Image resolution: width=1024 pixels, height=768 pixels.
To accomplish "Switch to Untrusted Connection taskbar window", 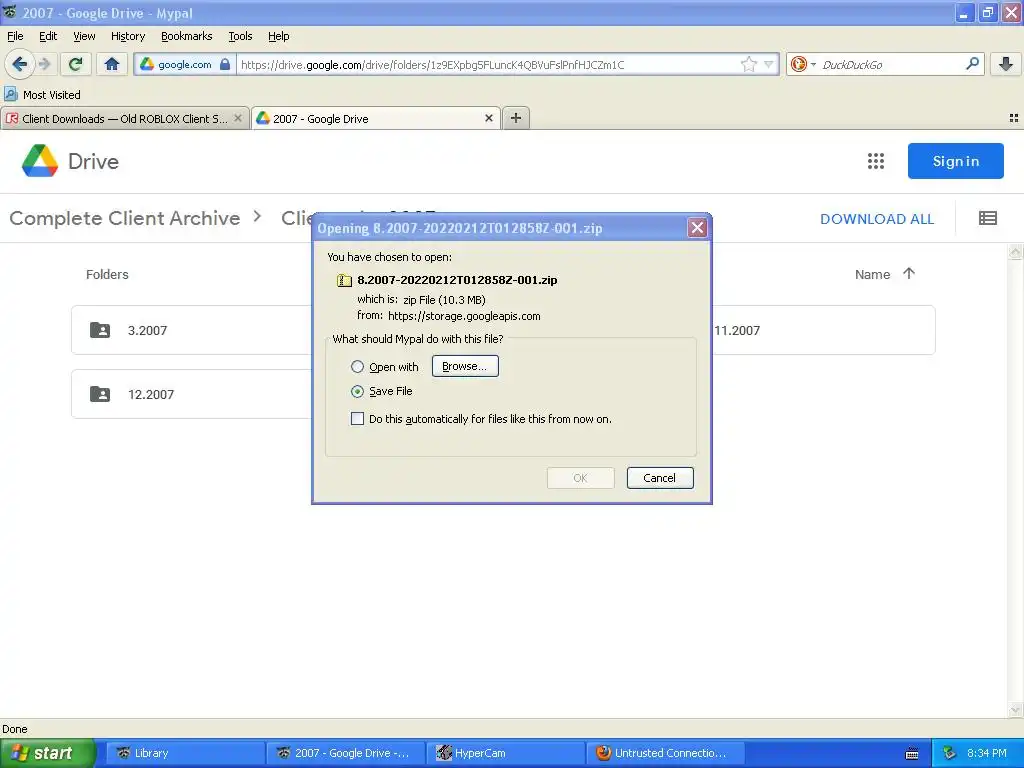I will tap(667, 753).
